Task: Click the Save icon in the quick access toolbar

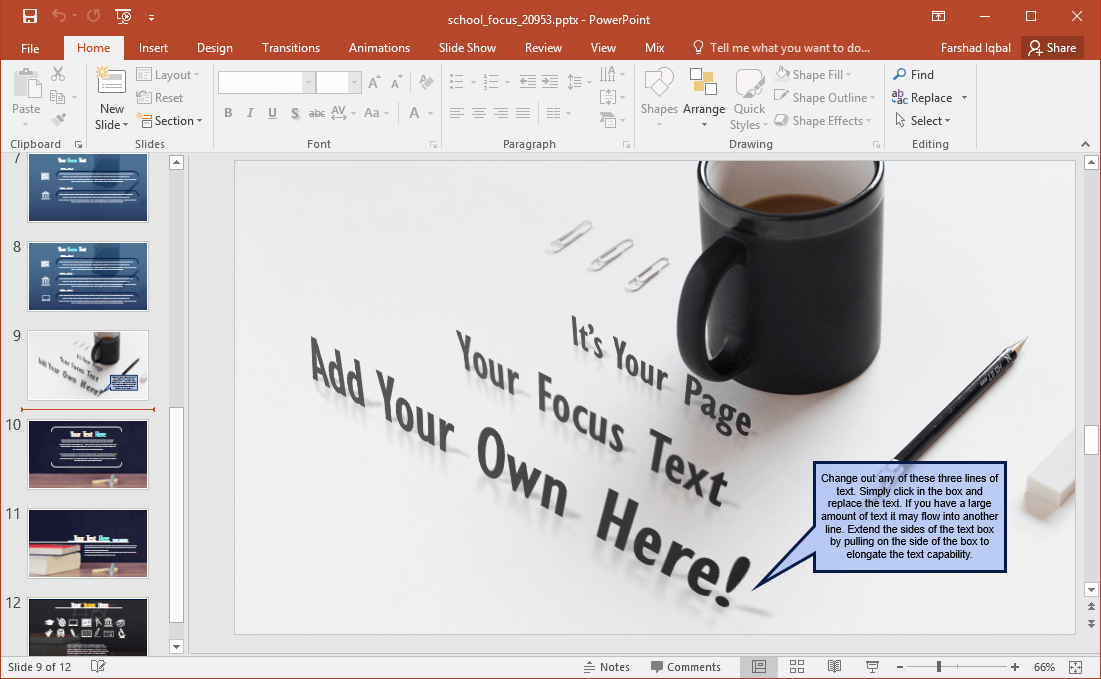Action: [29, 16]
